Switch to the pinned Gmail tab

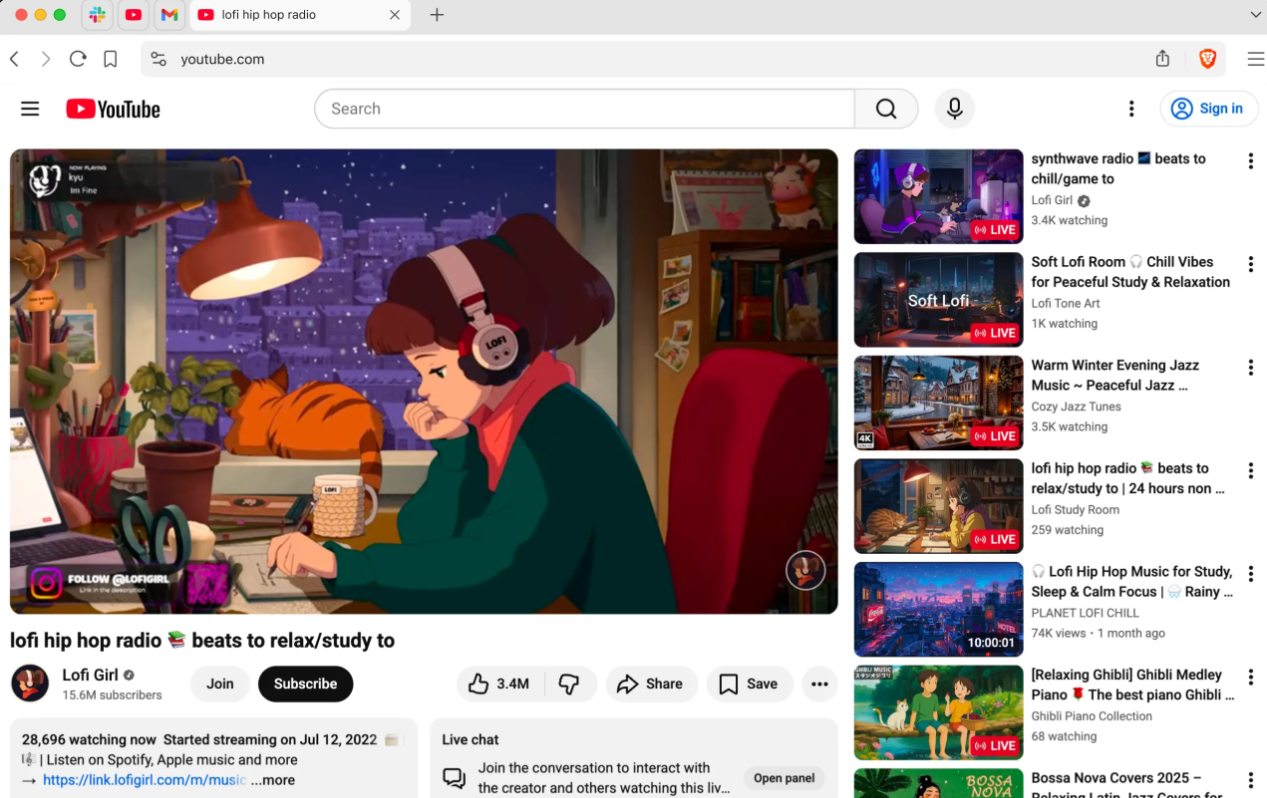tap(169, 15)
